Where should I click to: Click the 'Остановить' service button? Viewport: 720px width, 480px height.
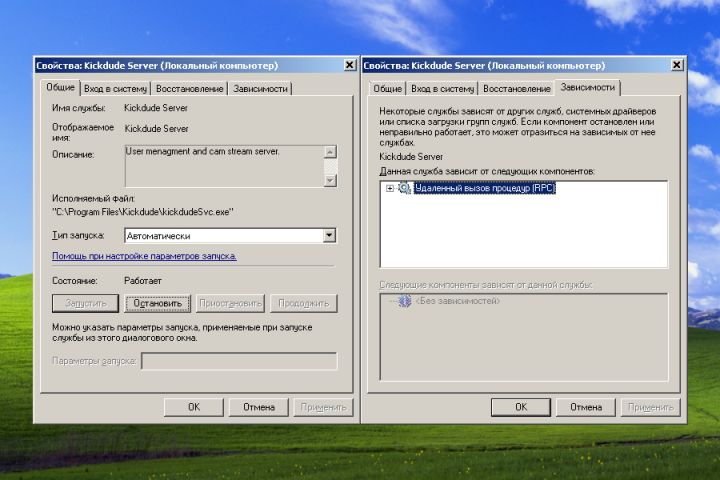[158, 303]
